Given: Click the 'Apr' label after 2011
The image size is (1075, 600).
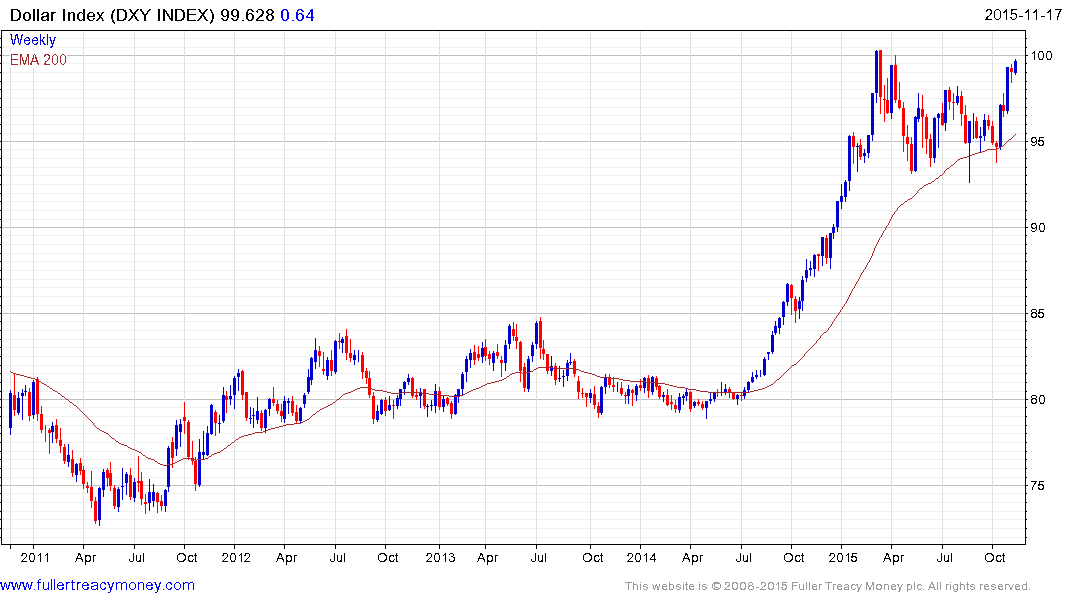Looking at the screenshot, I should coord(86,557).
